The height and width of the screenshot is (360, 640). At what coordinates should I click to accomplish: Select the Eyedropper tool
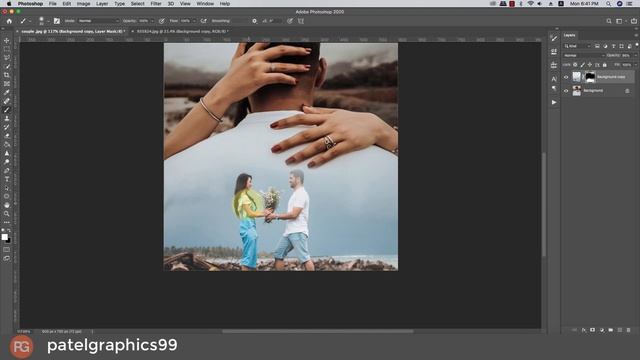(7, 92)
